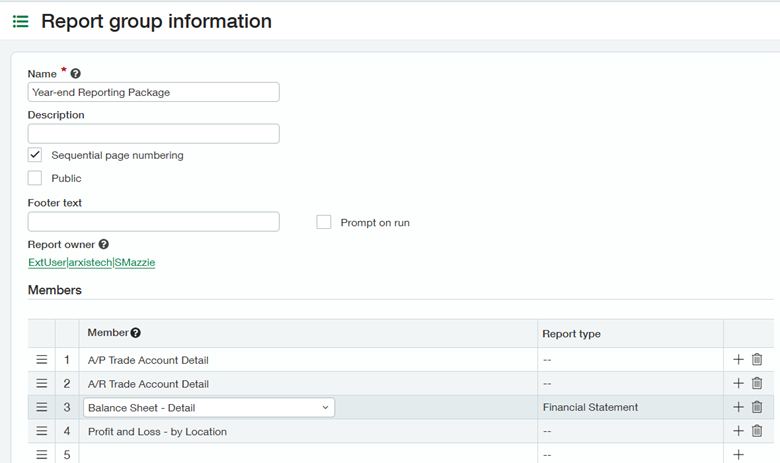
Task: Uncheck Sequential page numbering
Action: [x=35, y=155]
